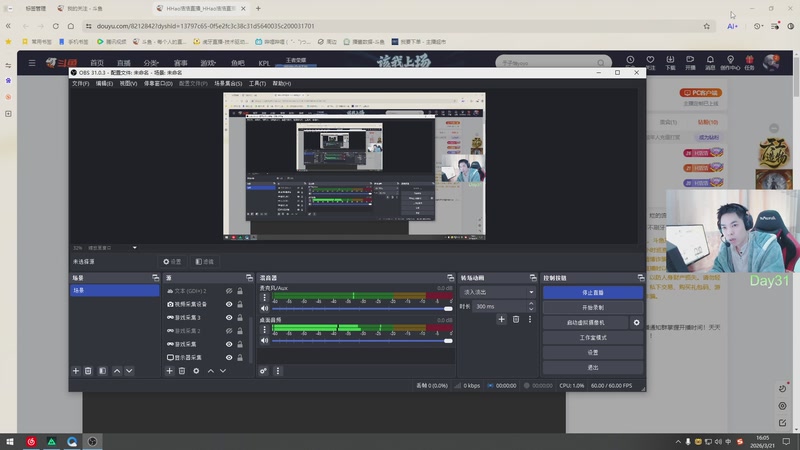This screenshot has width=800, height=450.
Task: Open source properties gear icon
Action: (x=196, y=371)
